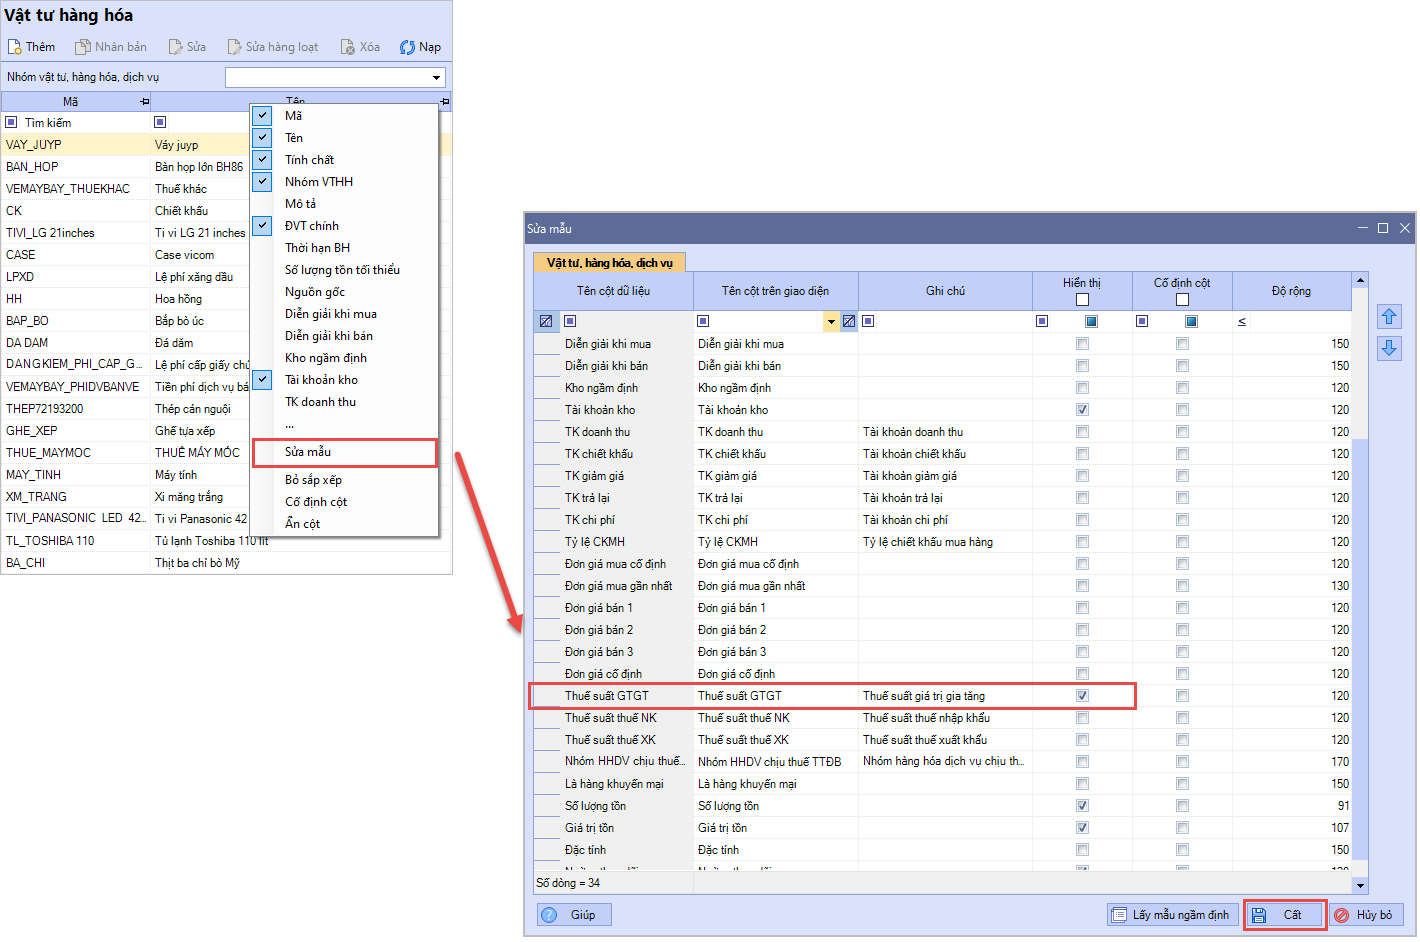Click the Nạp refresh icon
This screenshot has height=942, width=1420.
[x=407, y=47]
